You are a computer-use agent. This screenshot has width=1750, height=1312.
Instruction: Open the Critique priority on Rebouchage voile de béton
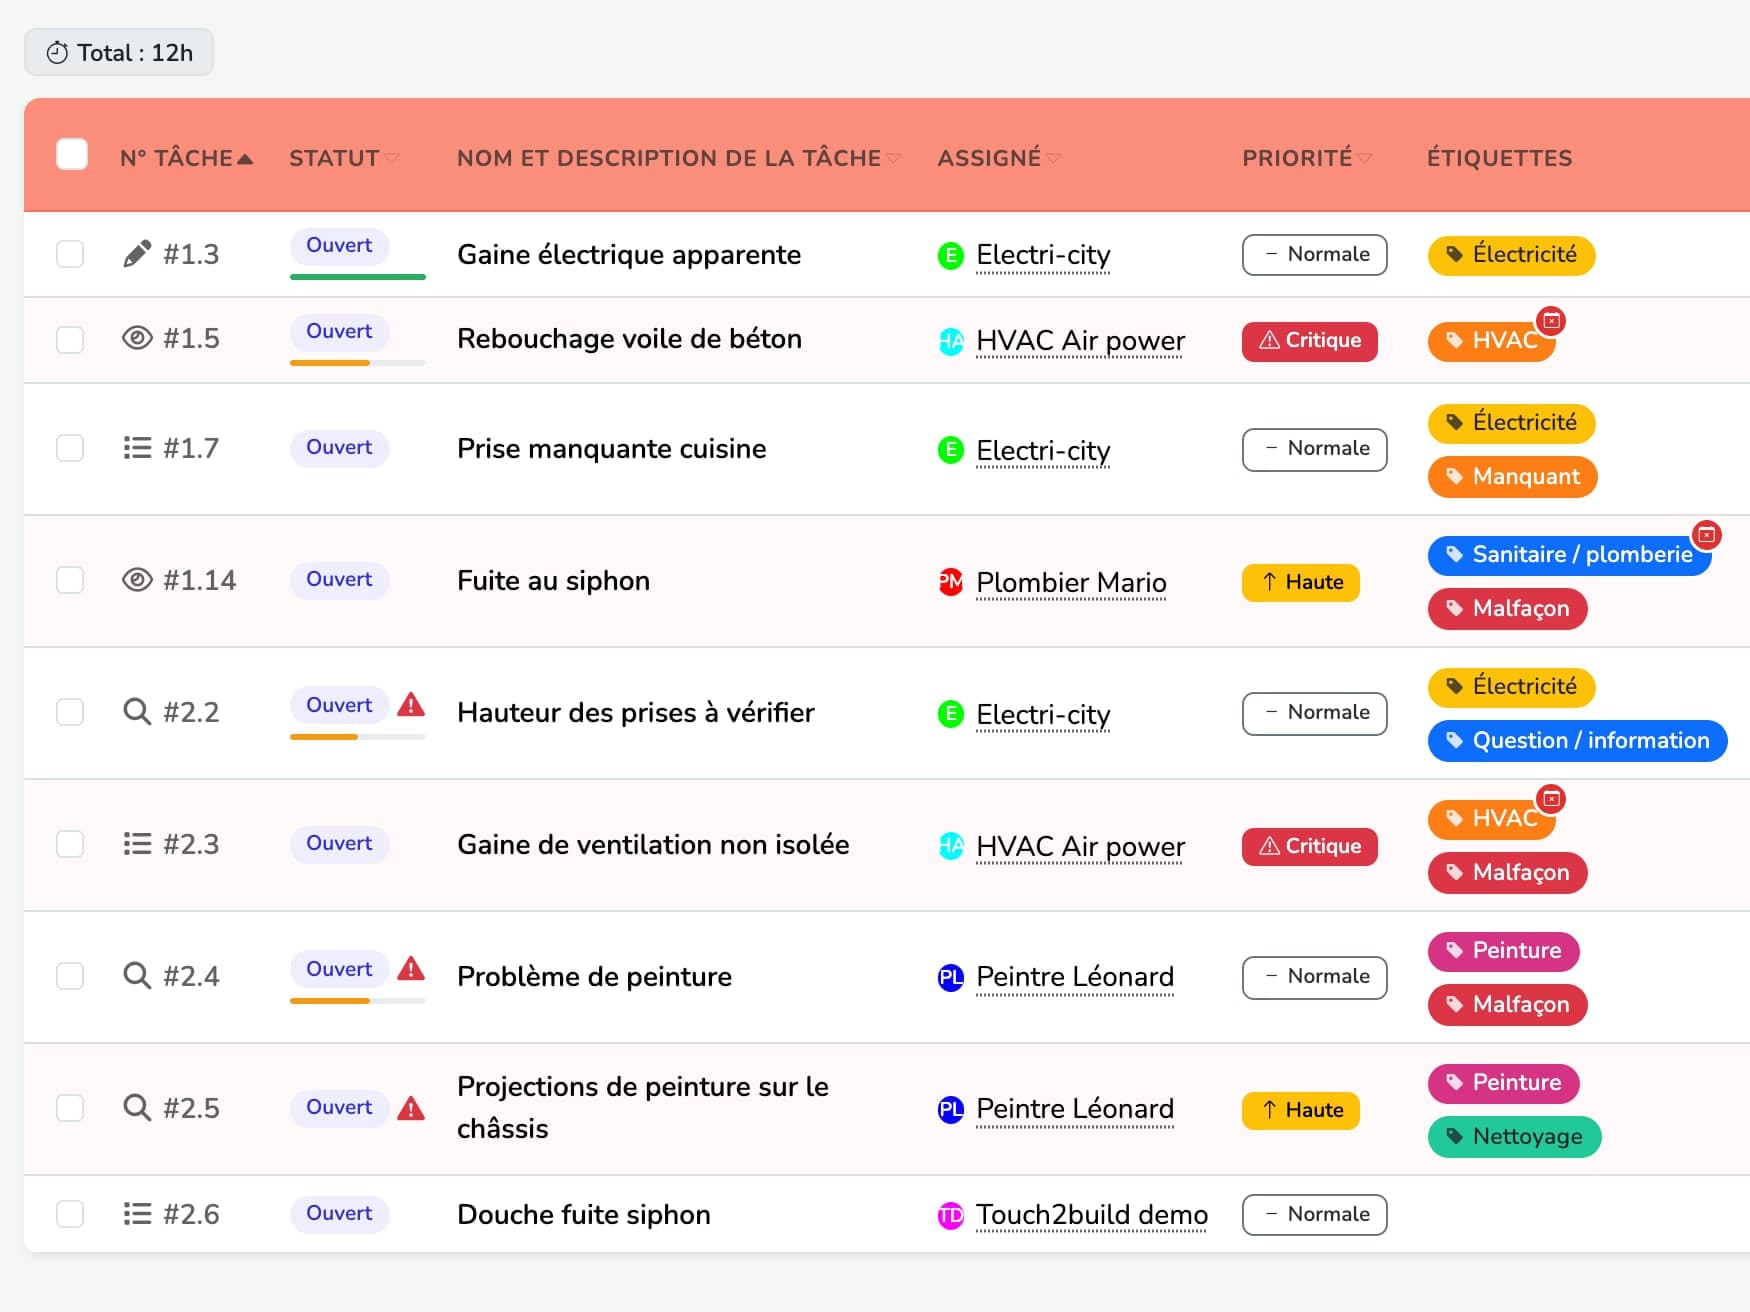click(x=1310, y=341)
